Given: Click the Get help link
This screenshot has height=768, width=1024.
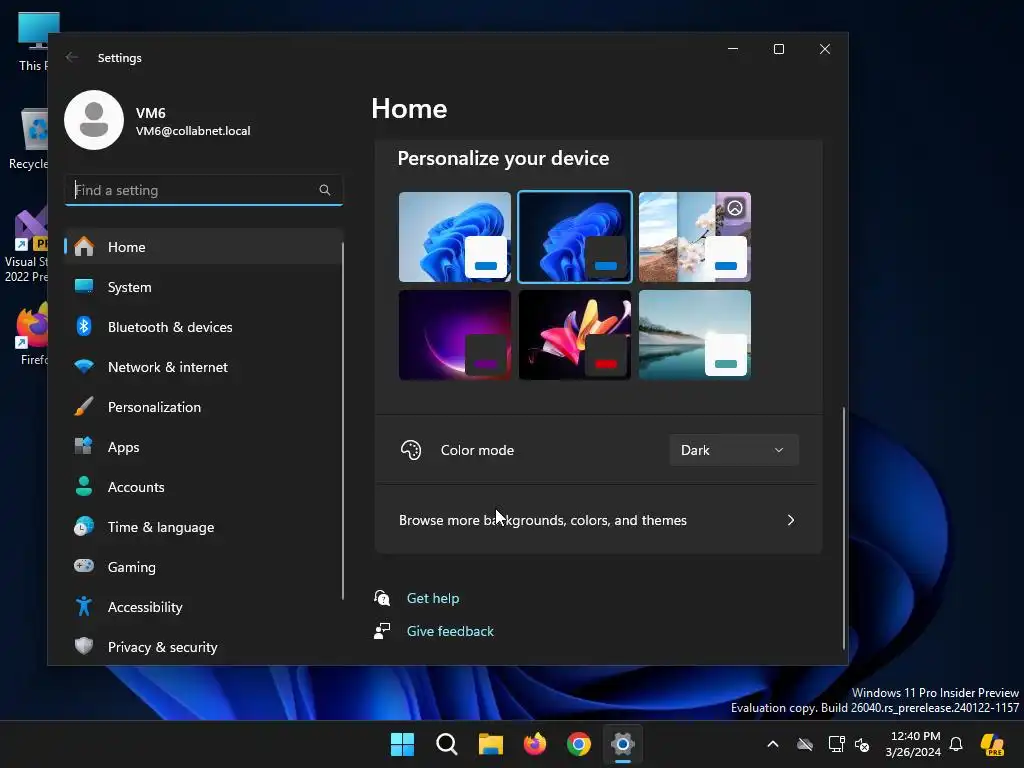Looking at the screenshot, I should 433,598.
